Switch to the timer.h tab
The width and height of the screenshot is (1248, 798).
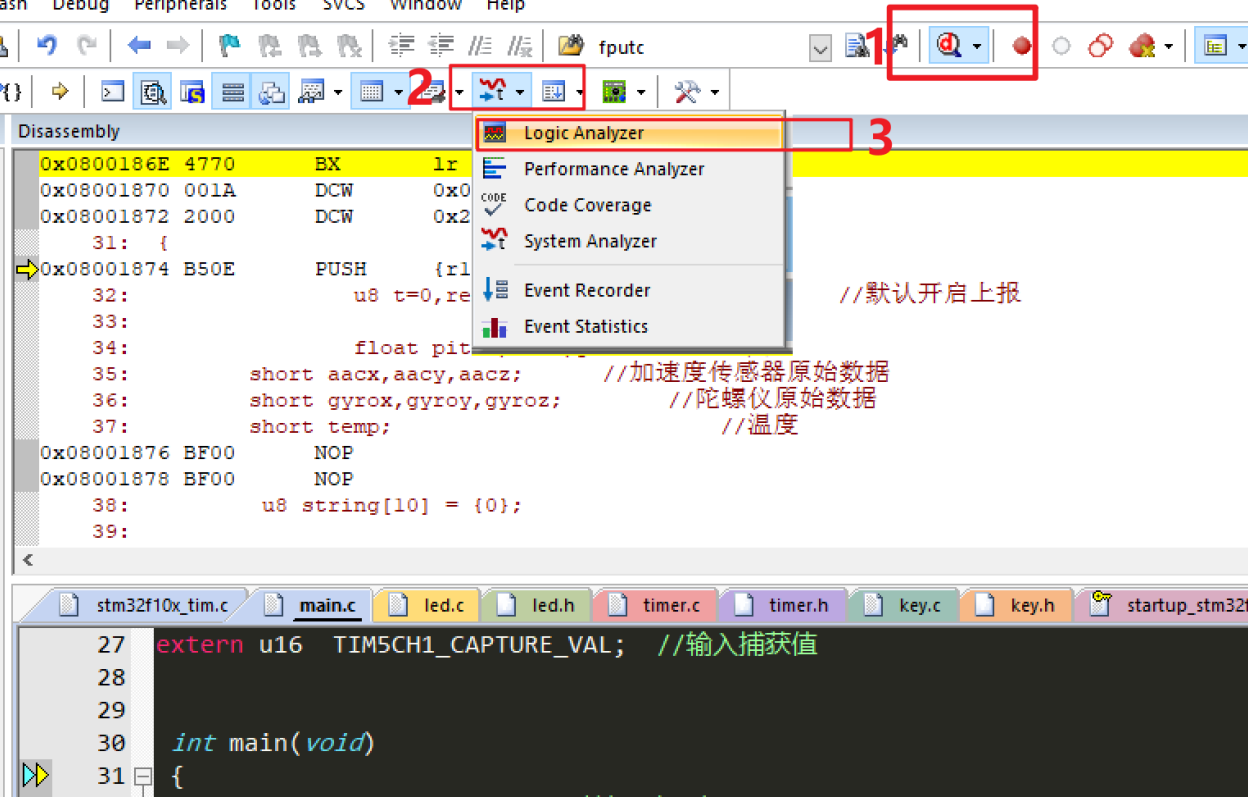(782, 605)
